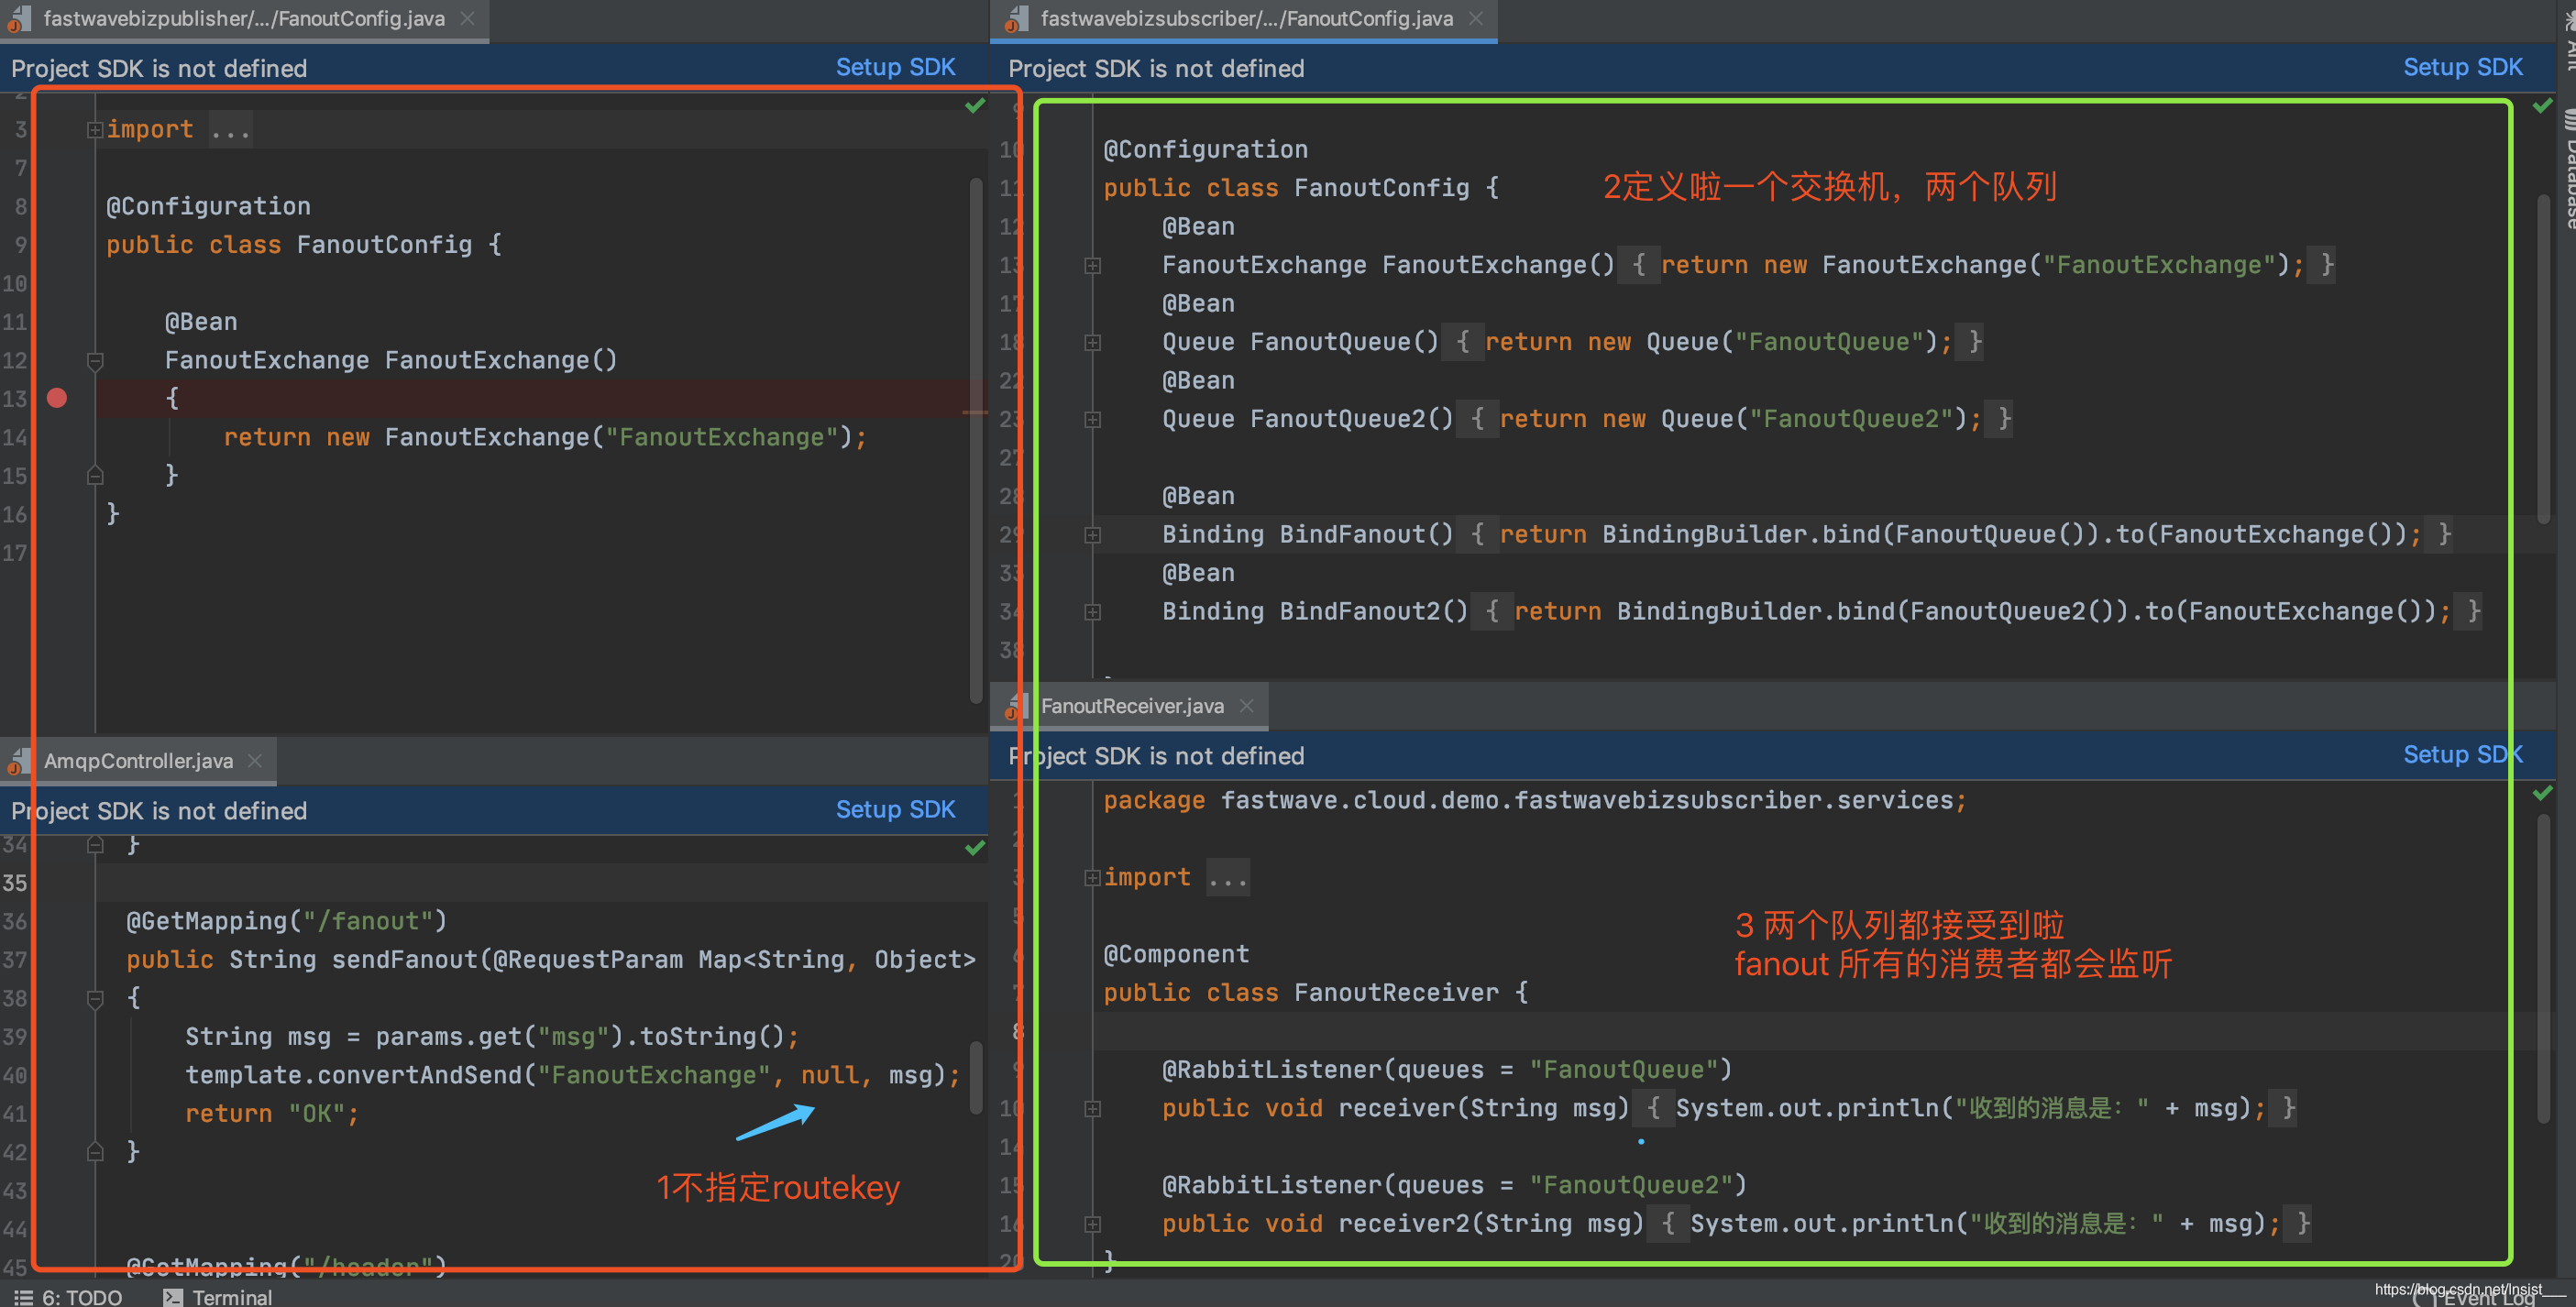Select the AmqpController.java tab
The height and width of the screenshot is (1307, 2576).
(x=138, y=761)
